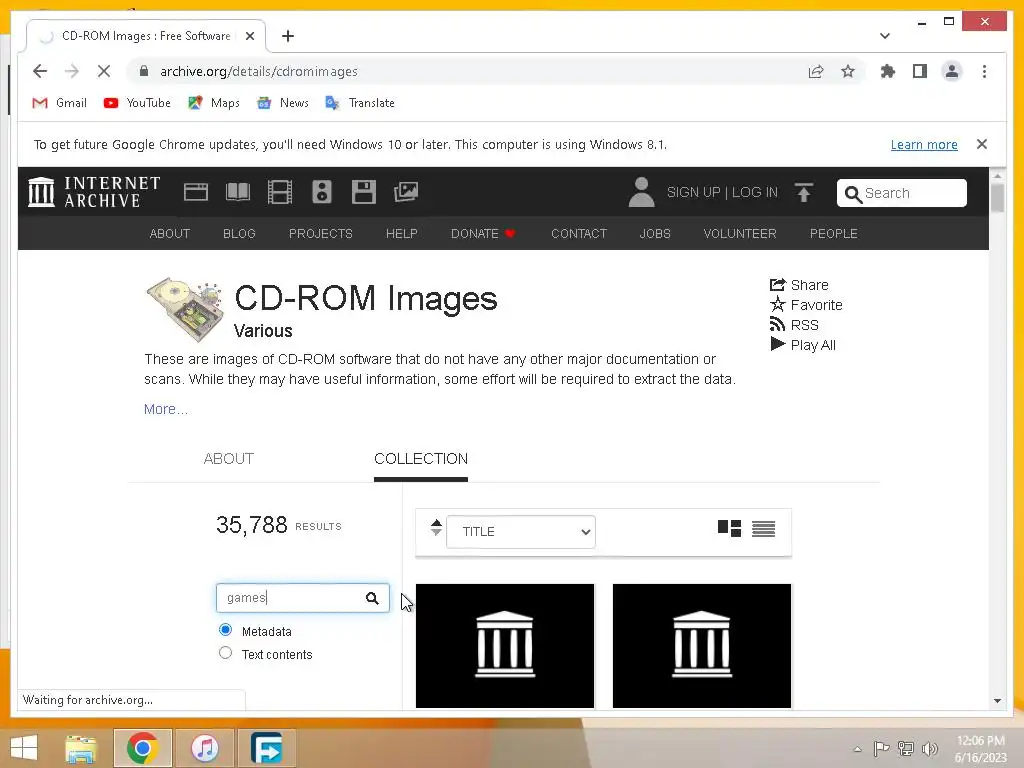
Task: Open the Software floppy disk icon
Action: click(x=364, y=192)
